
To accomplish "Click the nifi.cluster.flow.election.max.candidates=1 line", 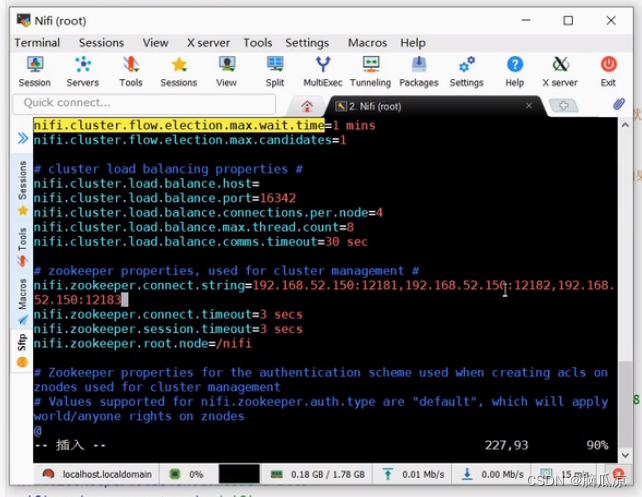I will [190, 140].
